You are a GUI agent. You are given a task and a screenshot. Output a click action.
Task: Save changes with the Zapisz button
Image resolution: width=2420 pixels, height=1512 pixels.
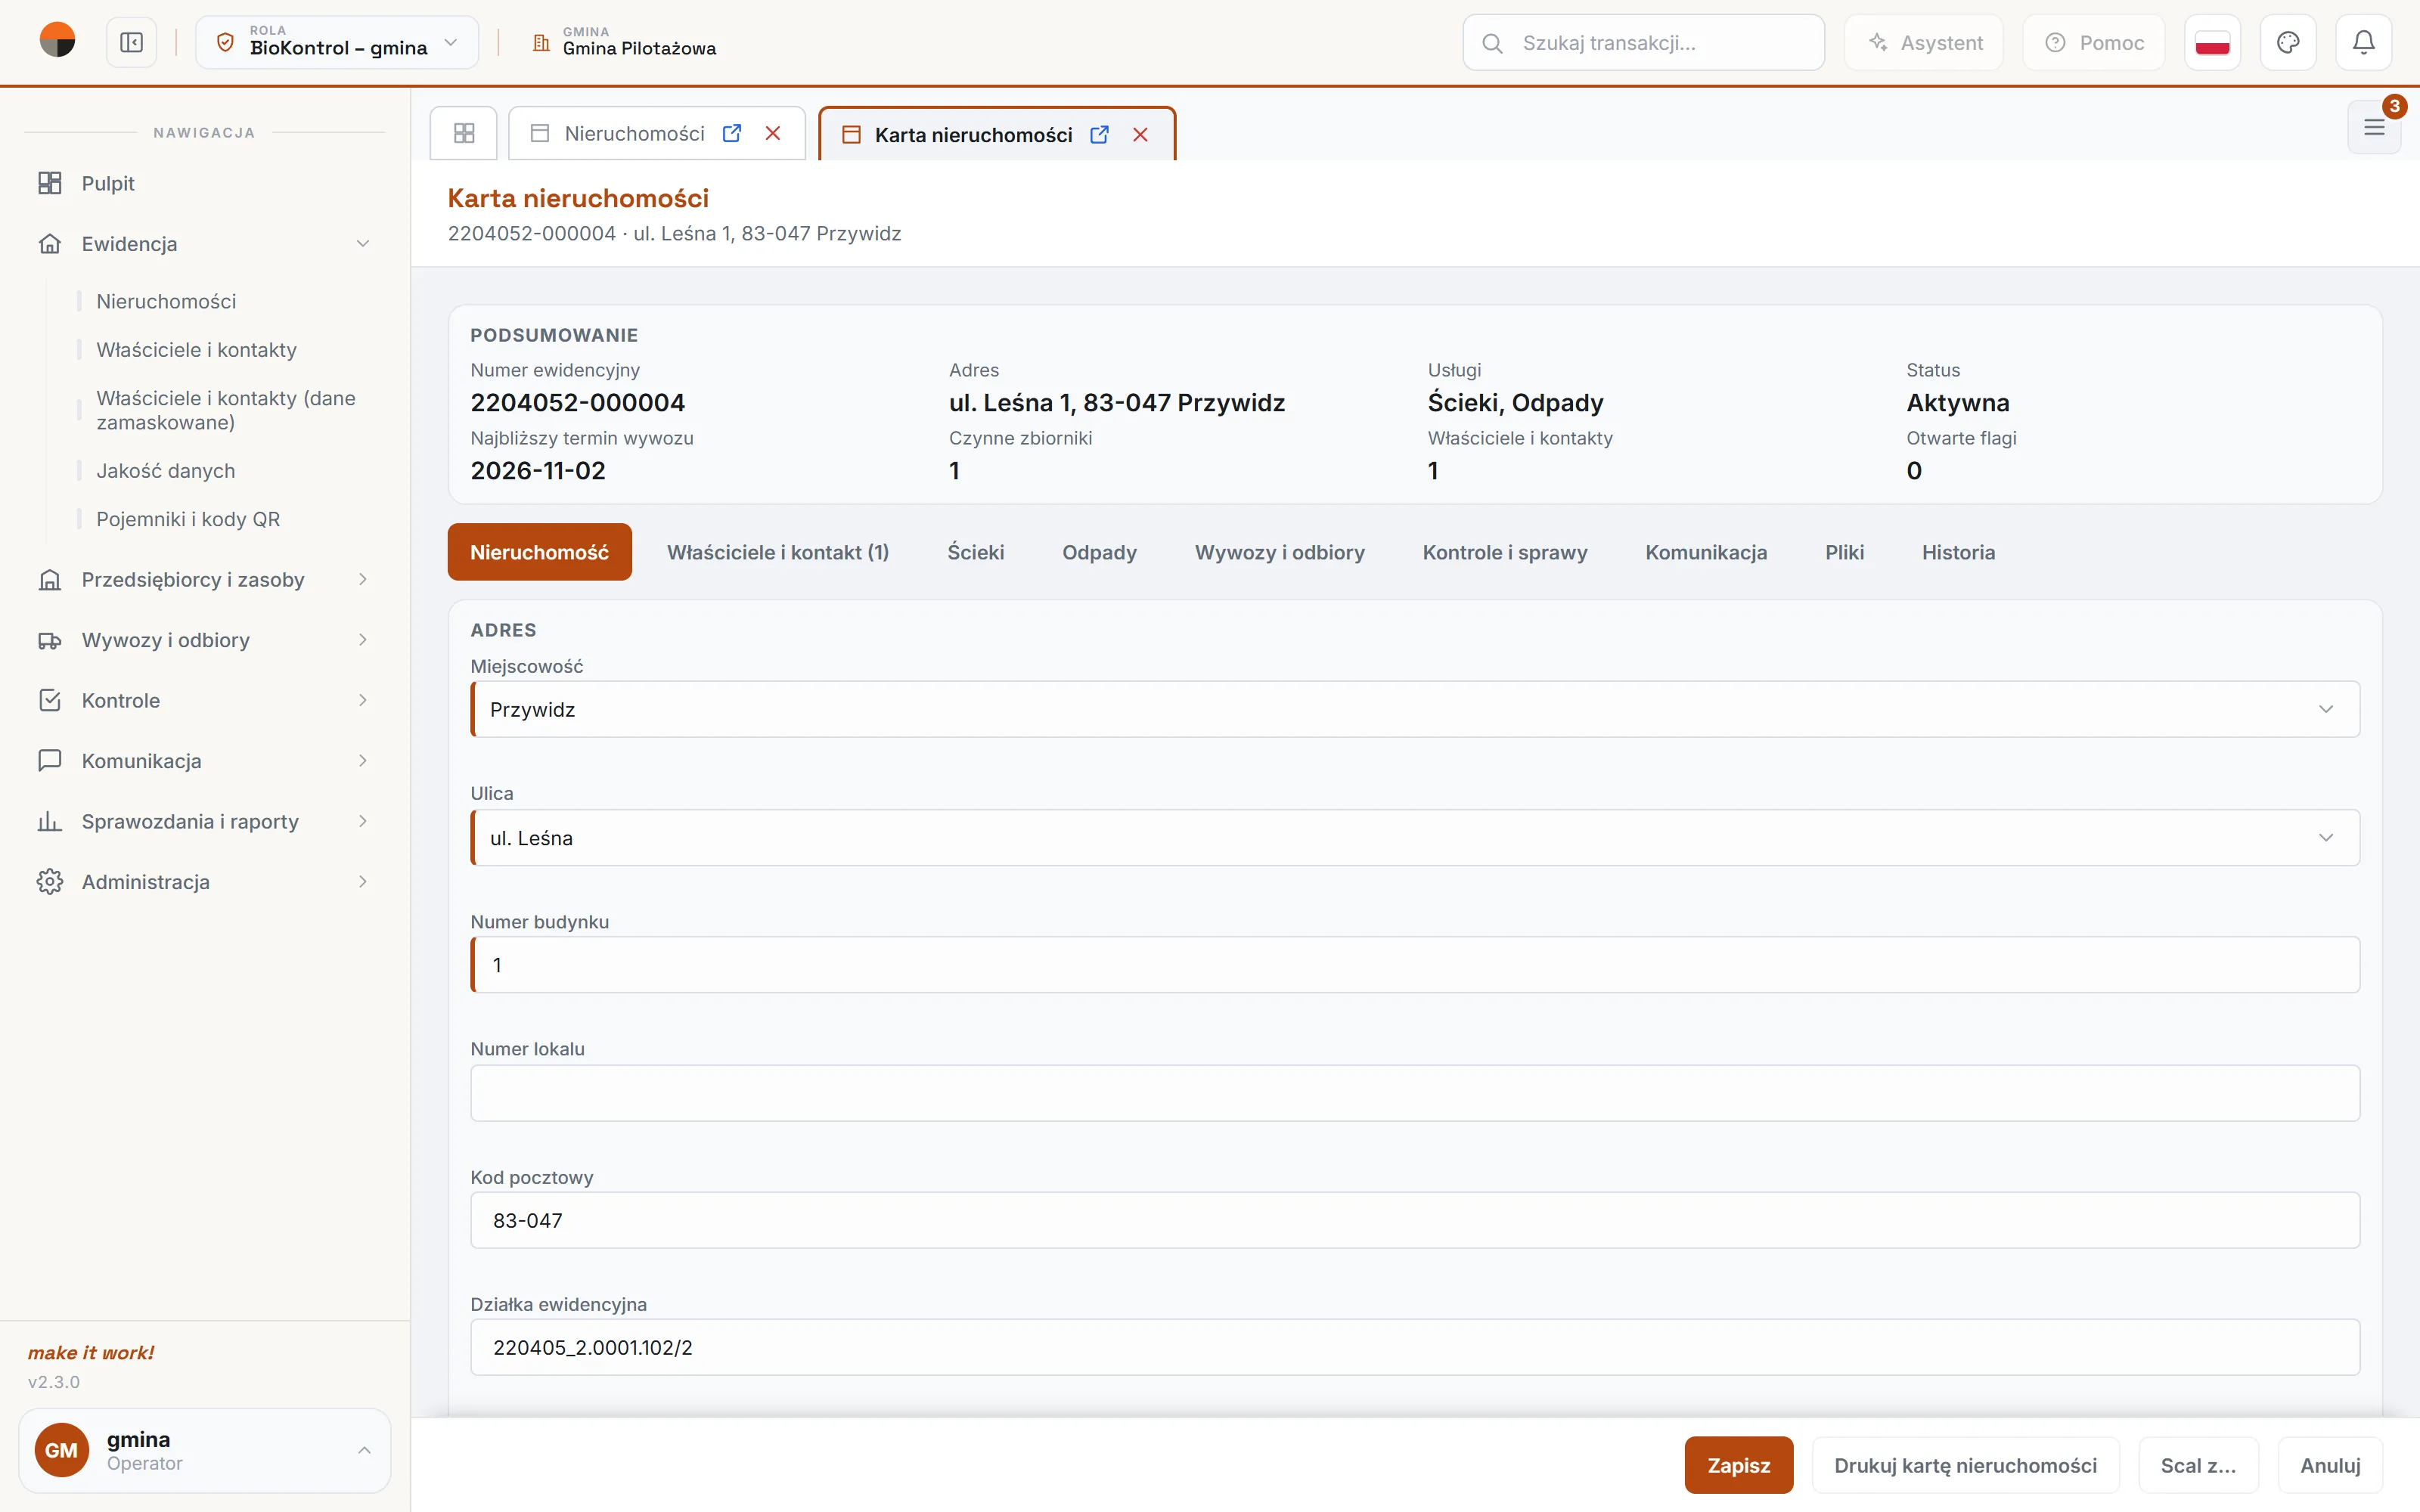pos(1738,1465)
